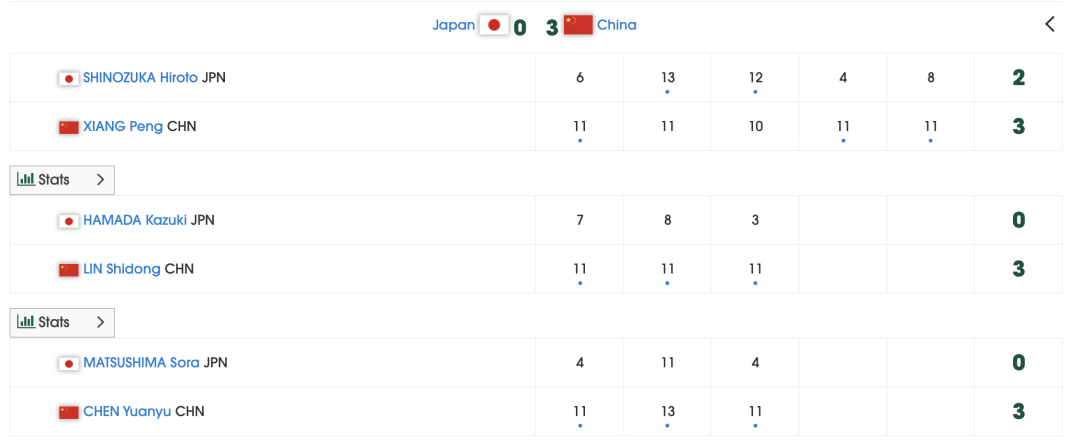The width and height of the screenshot is (1080, 440).
Task: Click the flag beside XIANG Peng
Action: (x=69, y=127)
